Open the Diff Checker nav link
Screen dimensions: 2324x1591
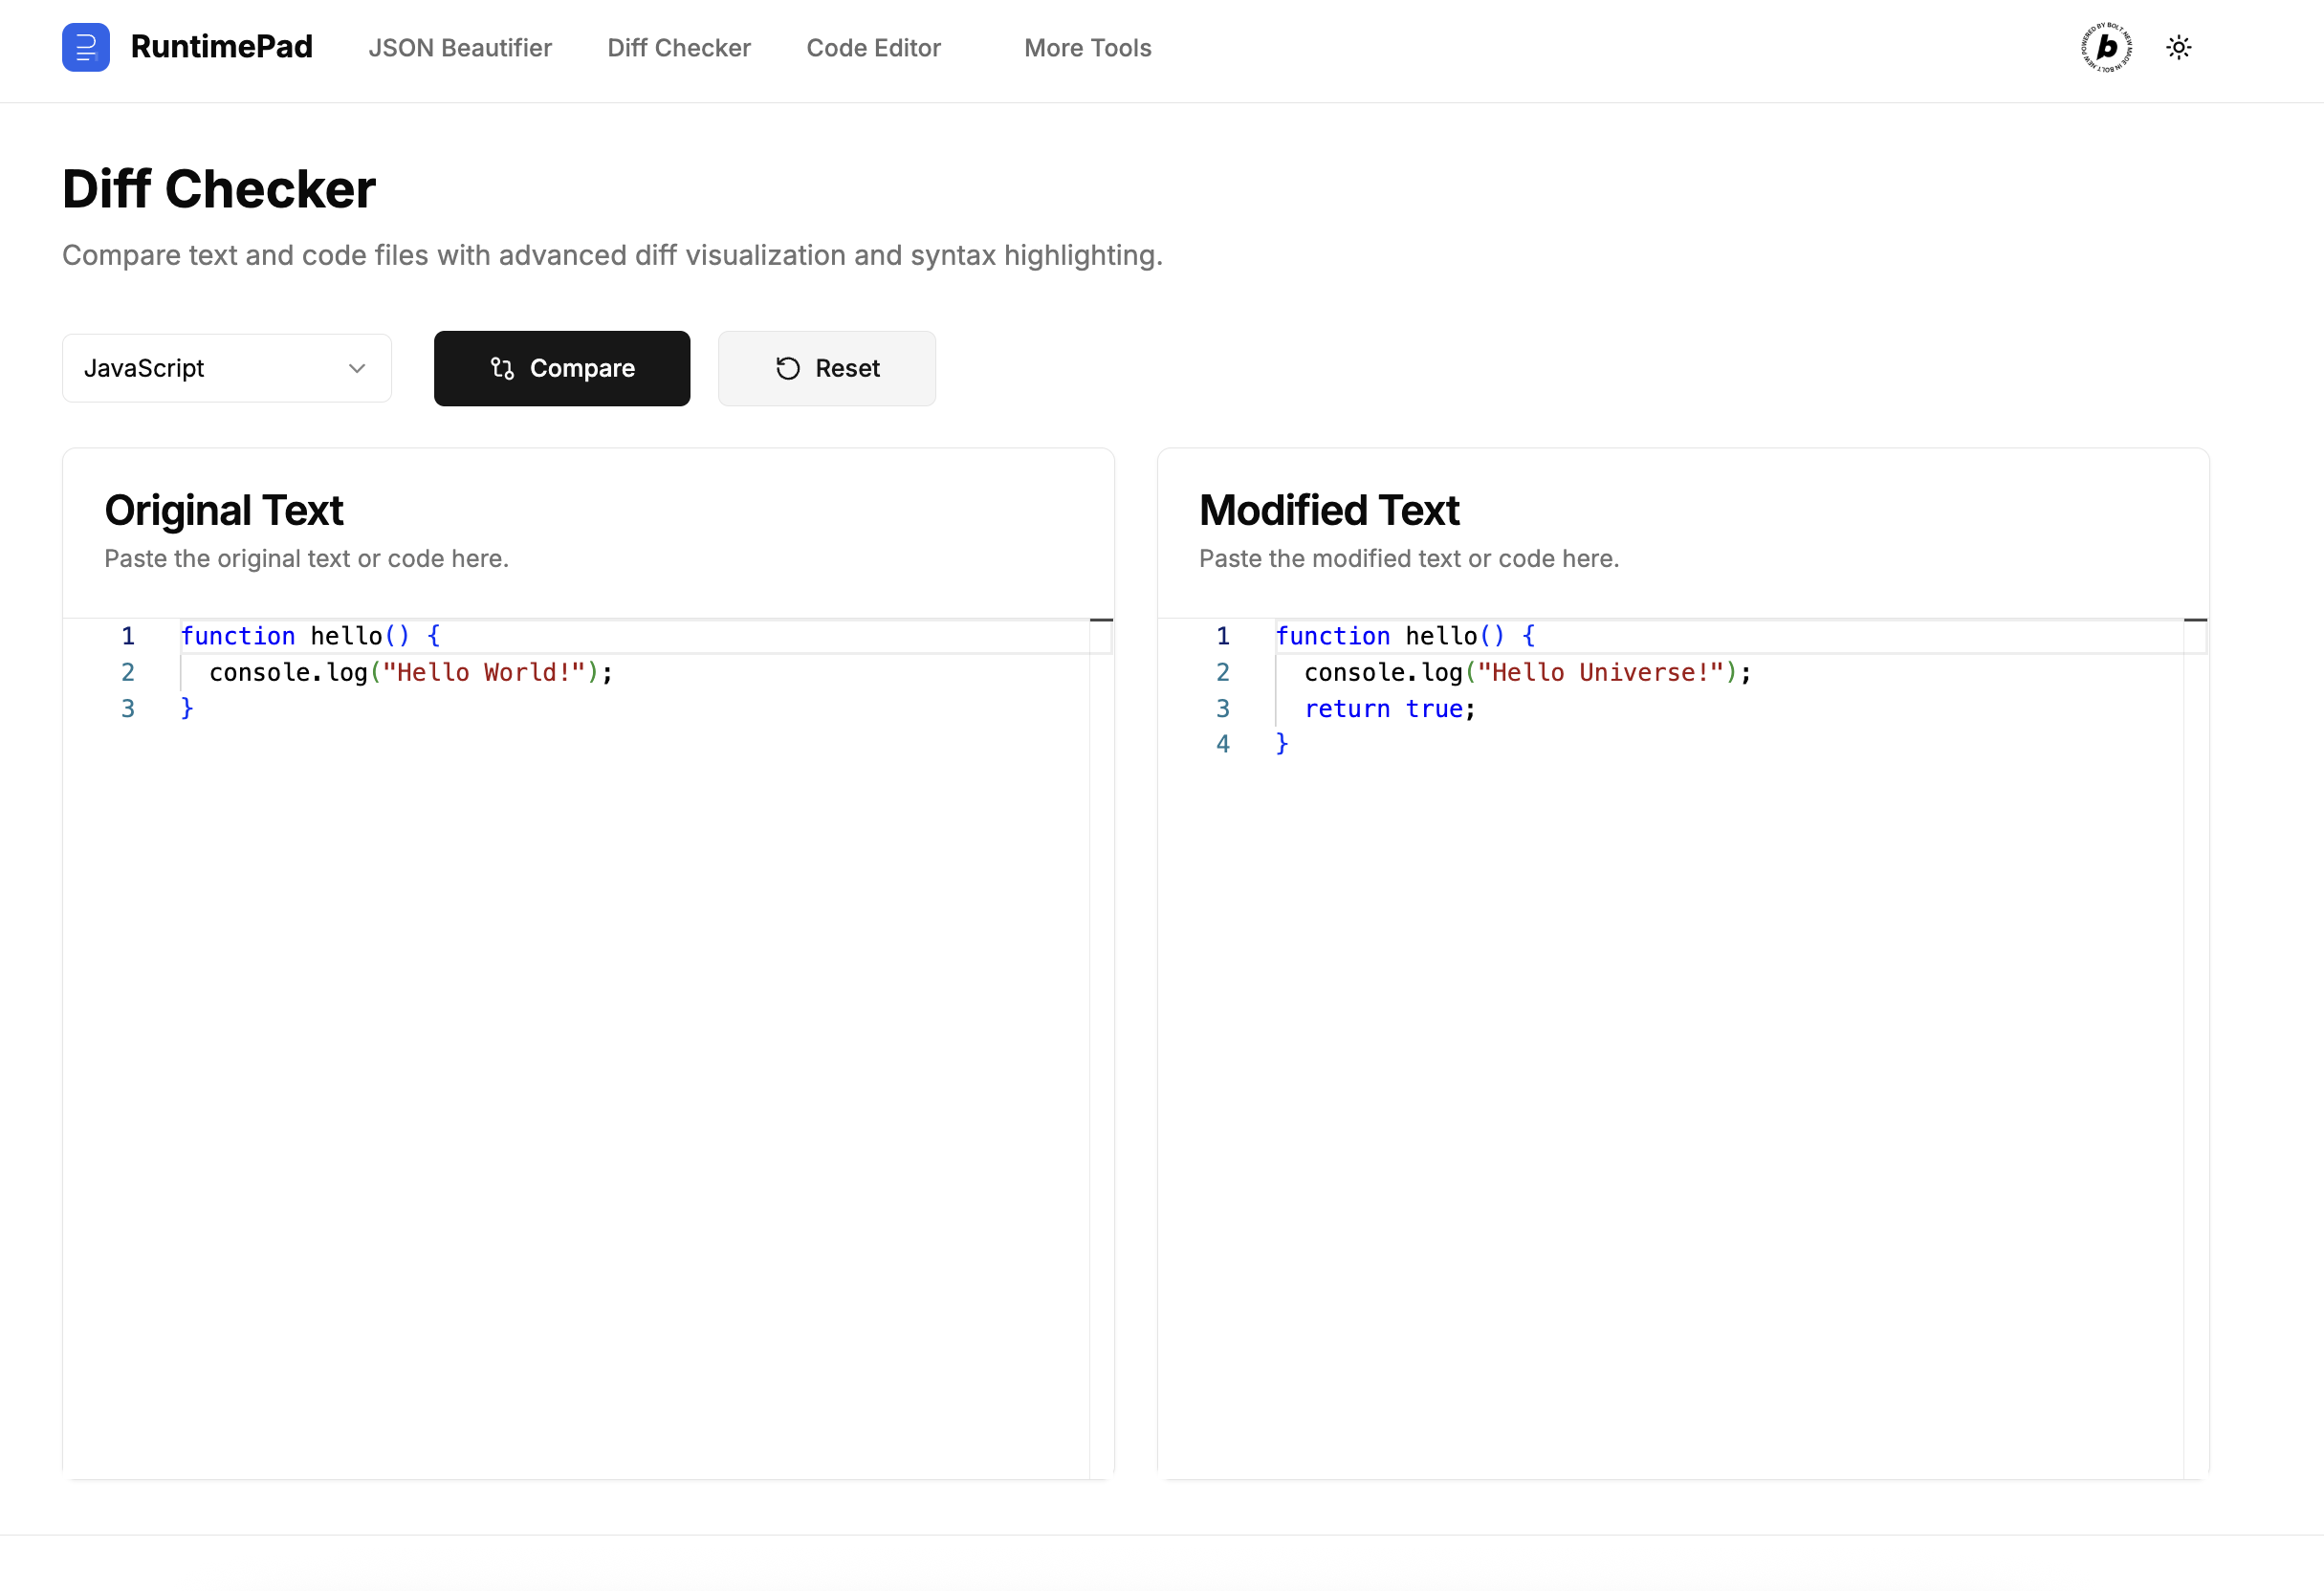678,48
